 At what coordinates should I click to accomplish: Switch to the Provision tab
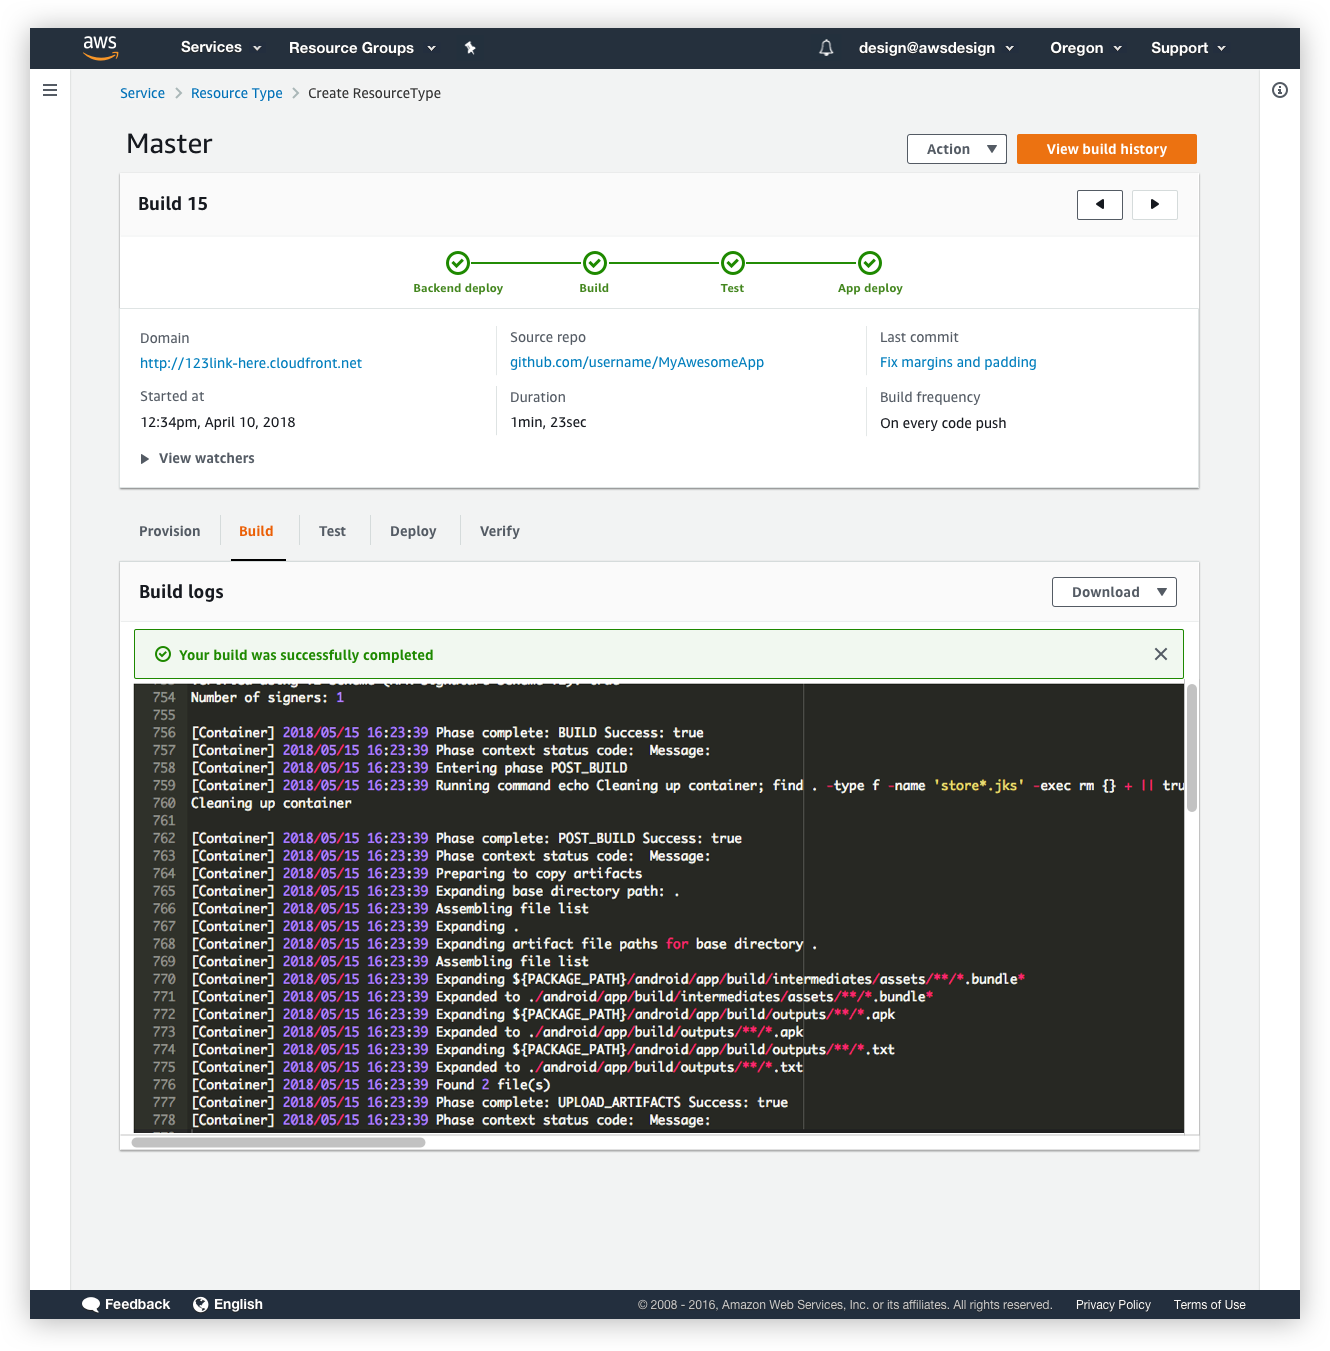170,531
